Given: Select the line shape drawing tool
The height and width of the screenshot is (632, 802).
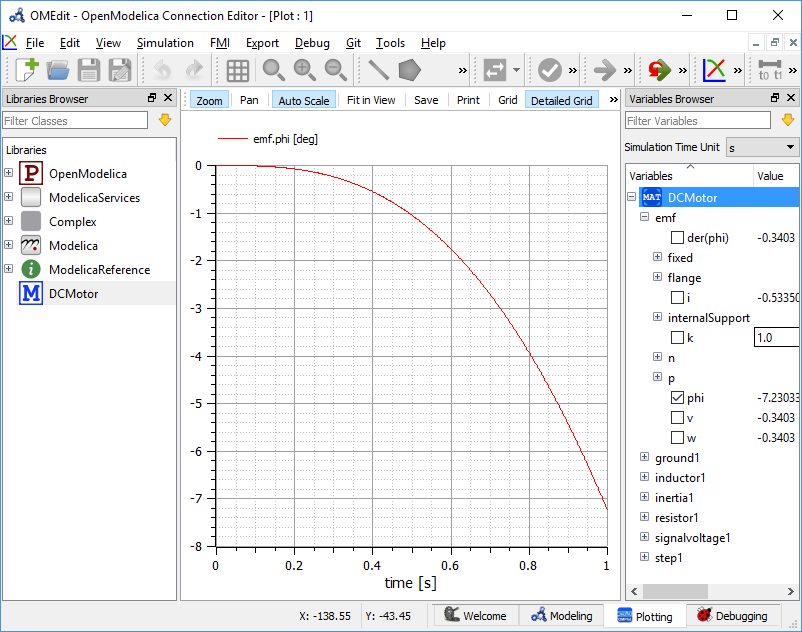Looking at the screenshot, I should (x=378, y=70).
